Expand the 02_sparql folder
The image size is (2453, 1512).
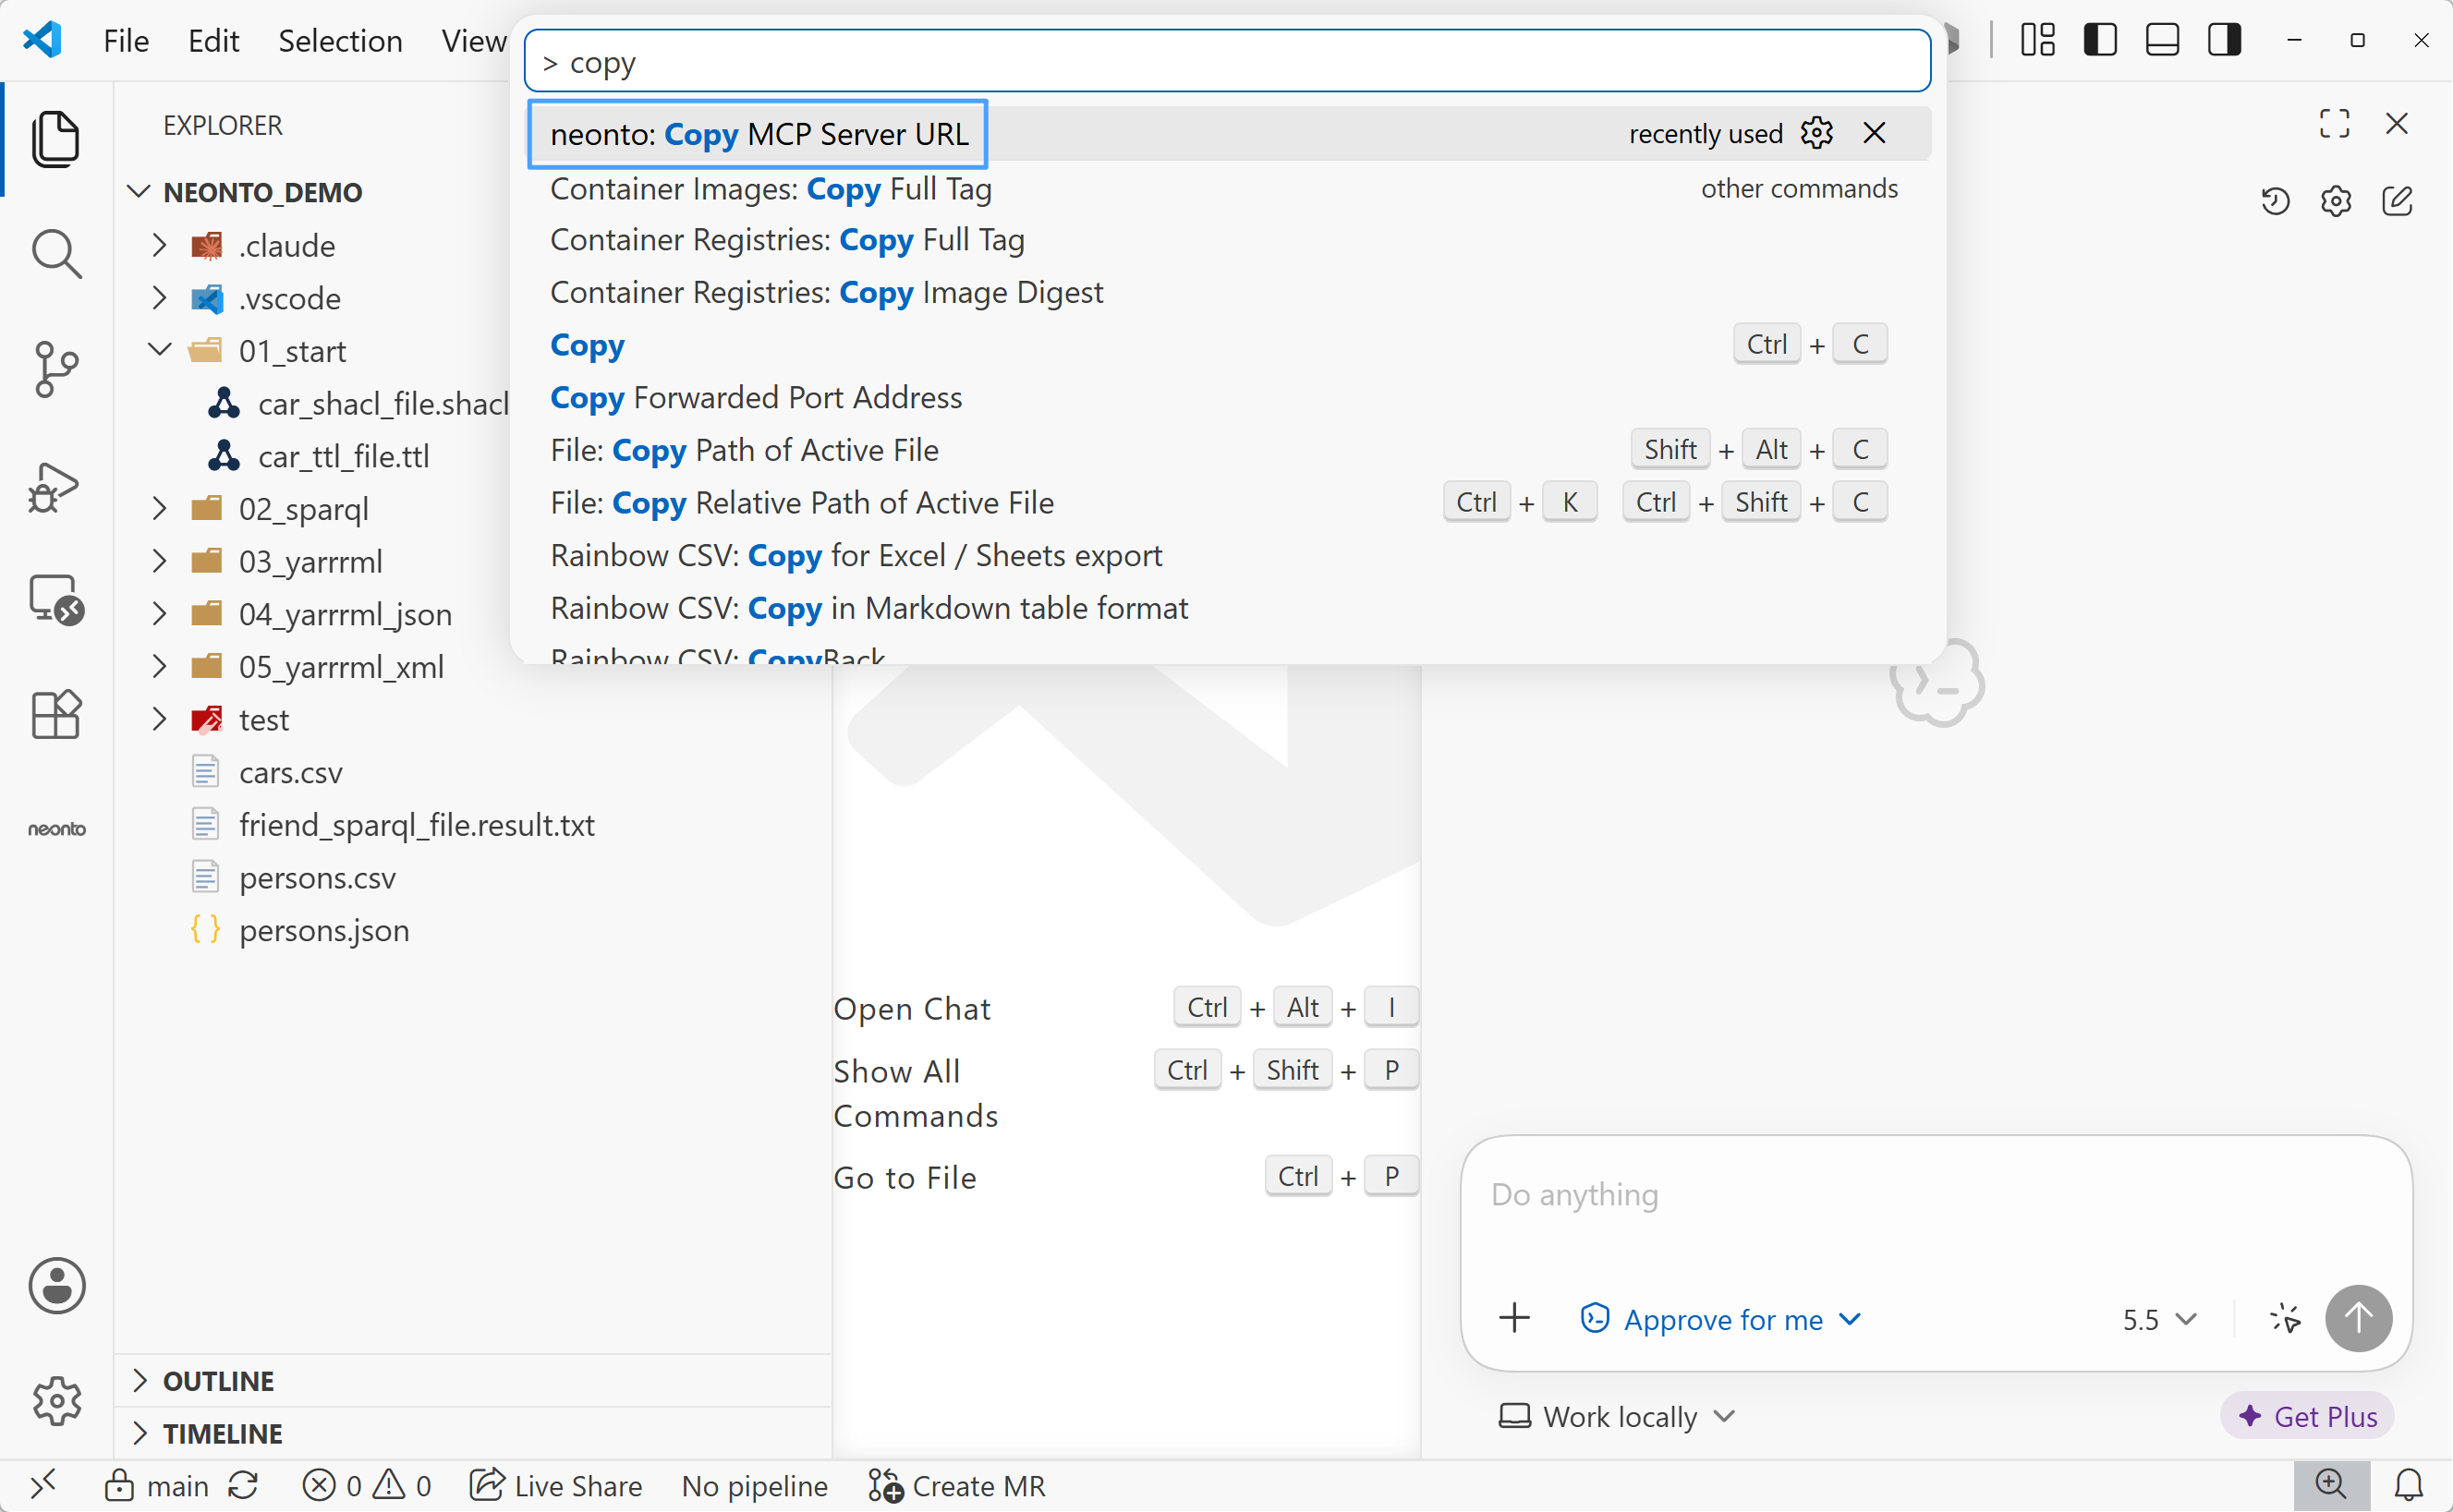point(159,508)
